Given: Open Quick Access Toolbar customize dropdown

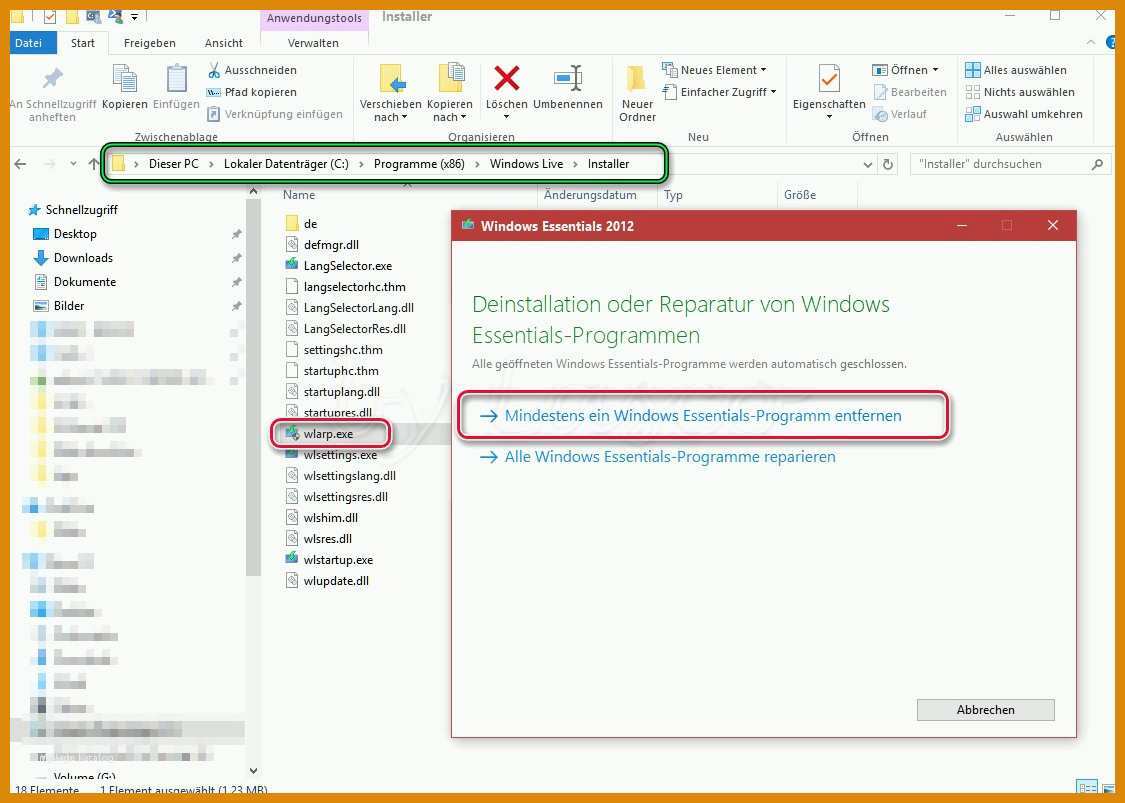Looking at the screenshot, I should (x=134, y=17).
